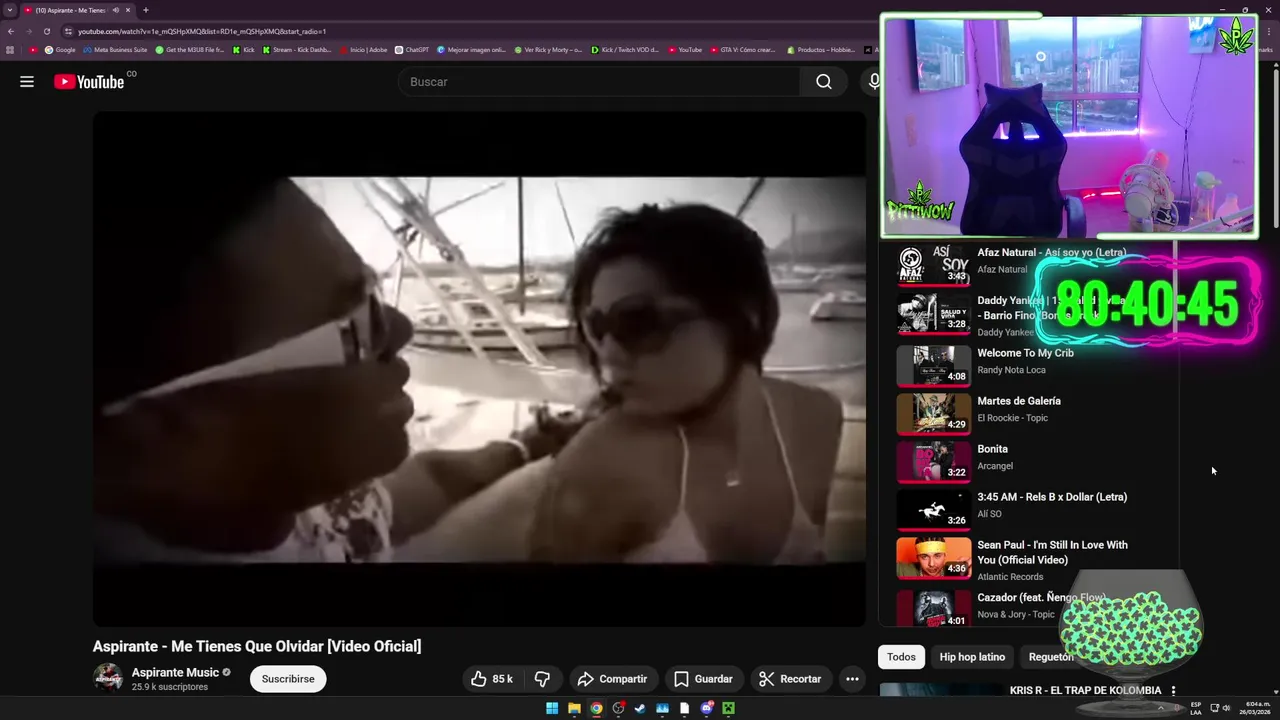This screenshot has height=720, width=1280.
Task: Select the Todos filter chip
Action: click(x=901, y=657)
